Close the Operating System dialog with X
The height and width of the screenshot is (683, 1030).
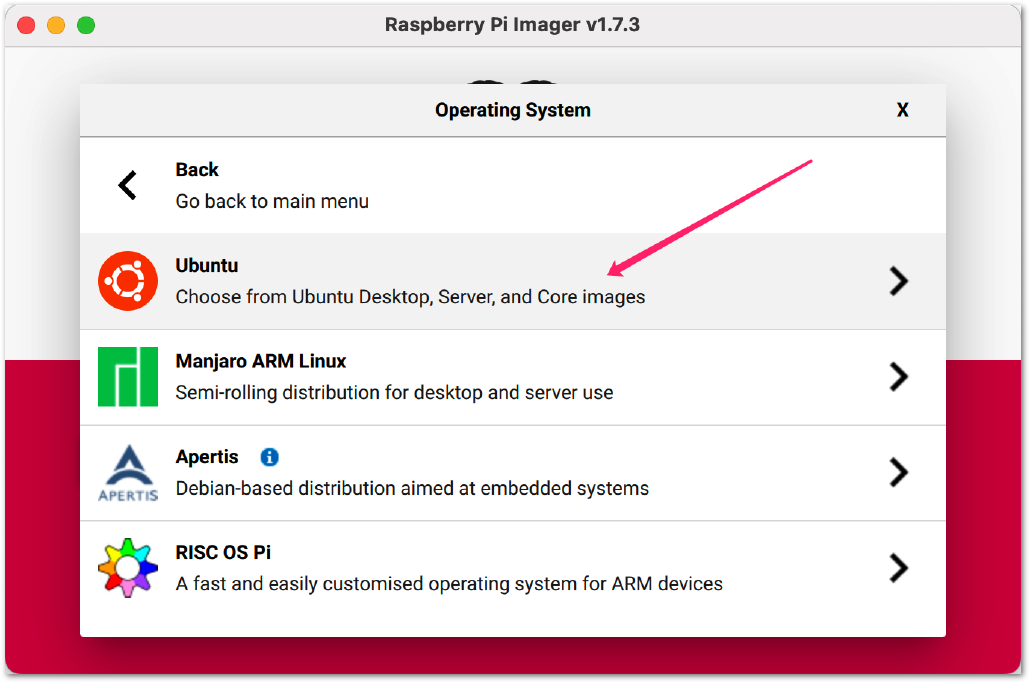pos(903,110)
